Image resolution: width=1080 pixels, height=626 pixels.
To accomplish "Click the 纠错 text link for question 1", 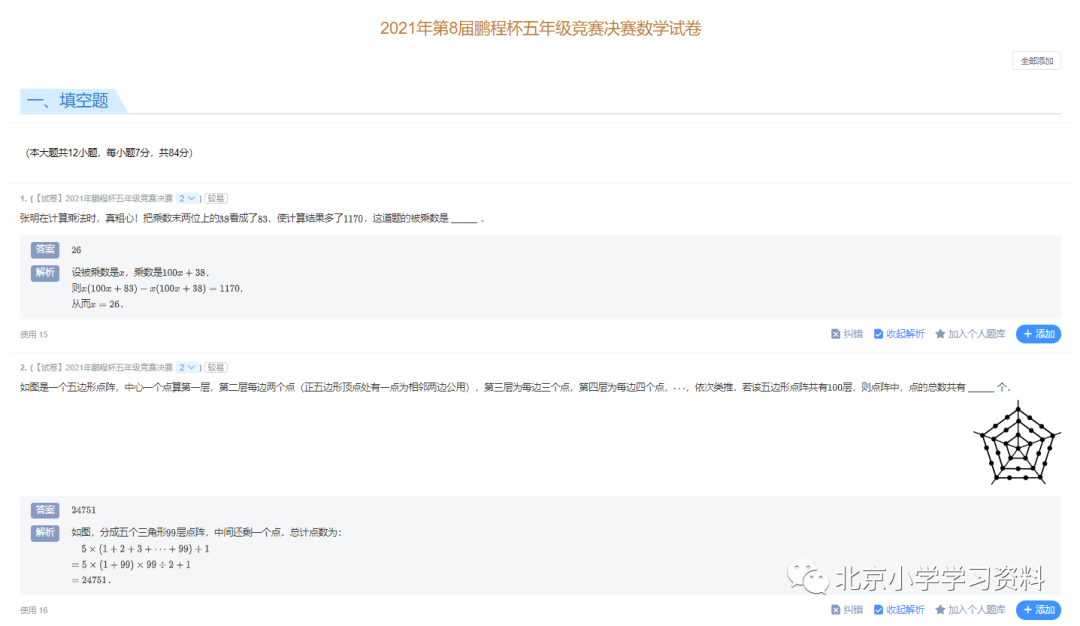I will pyautogui.click(x=853, y=334).
